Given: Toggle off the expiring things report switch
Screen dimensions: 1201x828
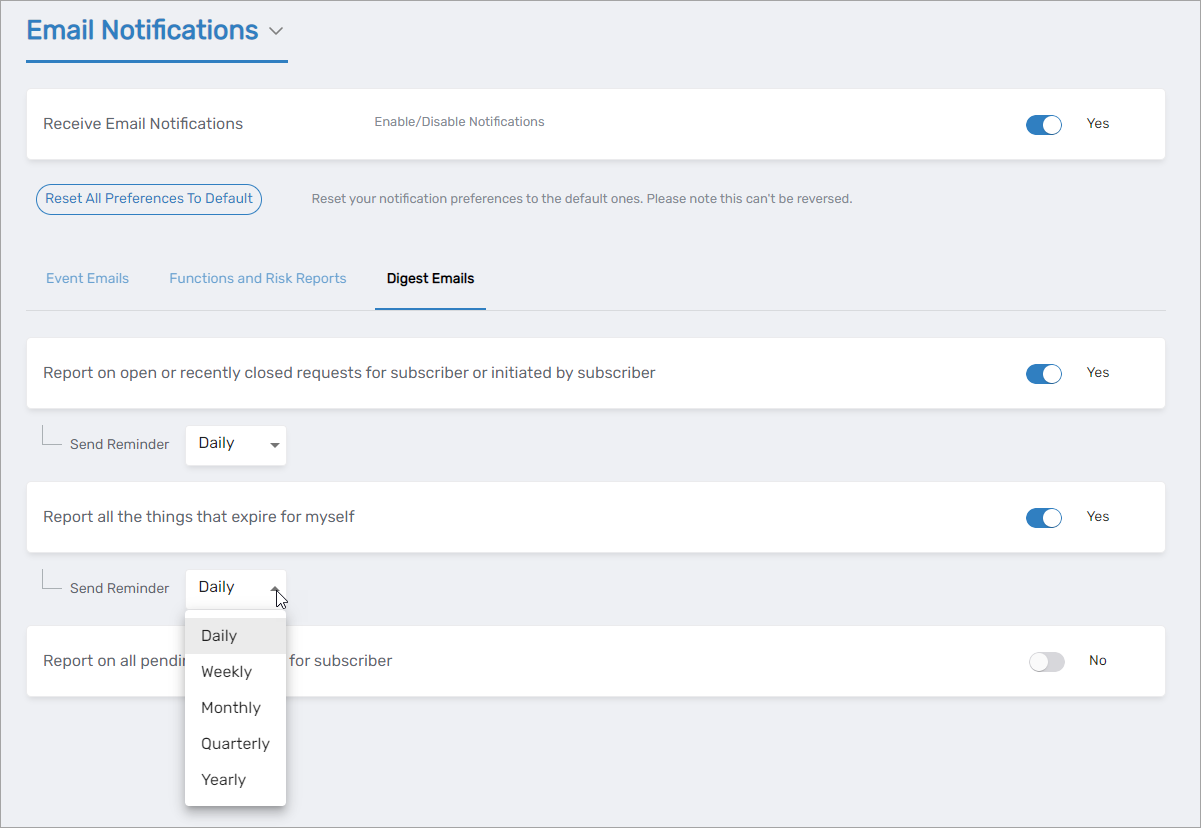Looking at the screenshot, I should tap(1043, 517).
